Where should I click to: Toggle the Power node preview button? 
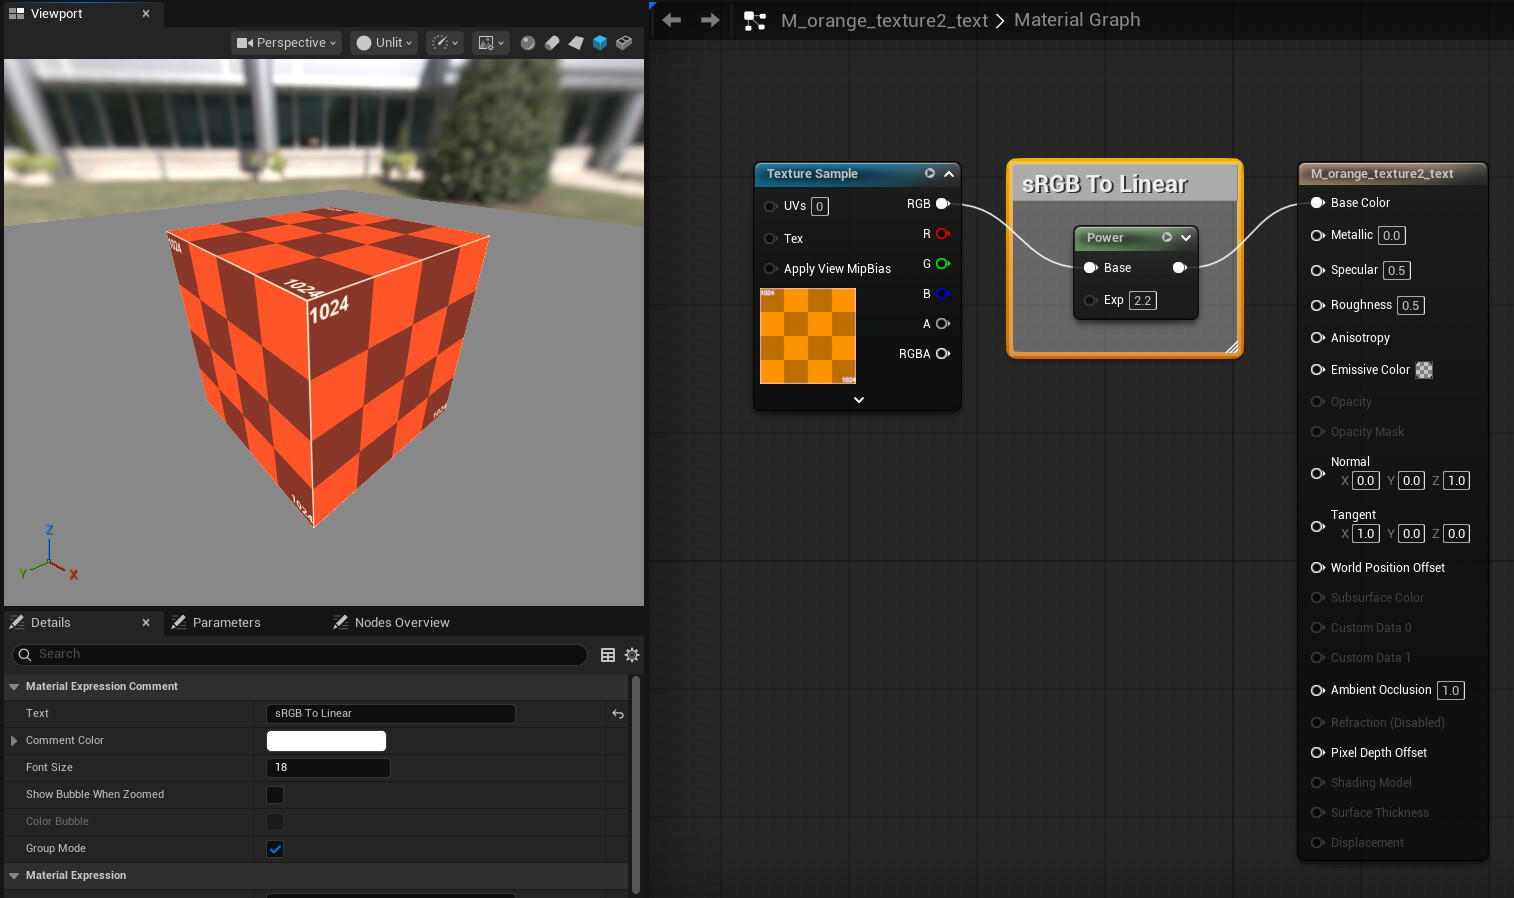pos(1166,238)
